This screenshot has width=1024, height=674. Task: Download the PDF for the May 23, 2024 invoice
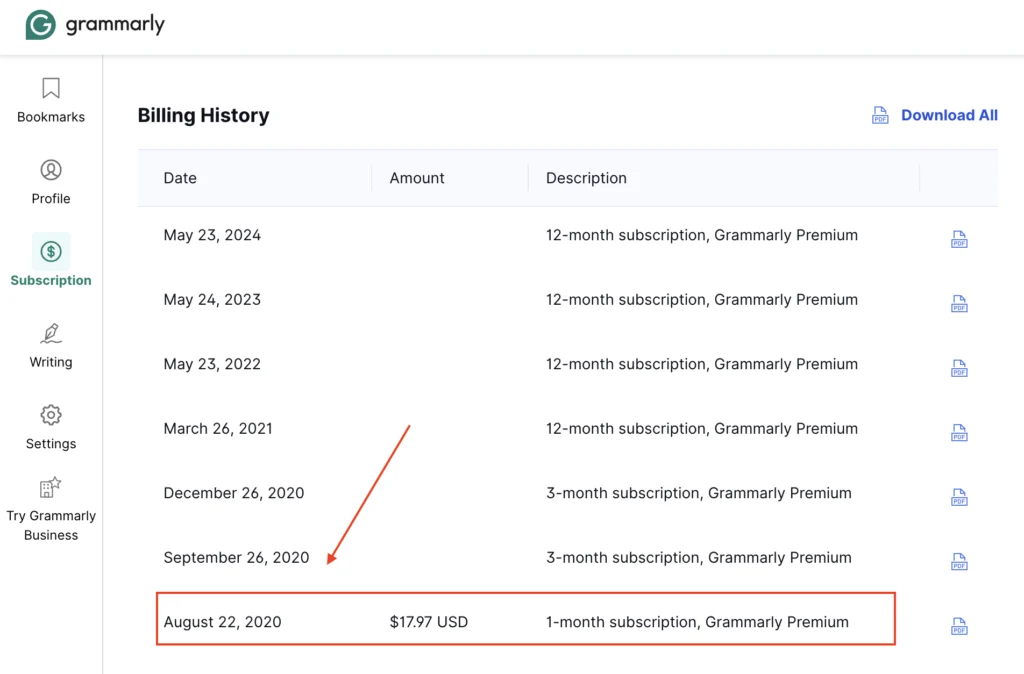pyautogui.click(x=959, y=239)
